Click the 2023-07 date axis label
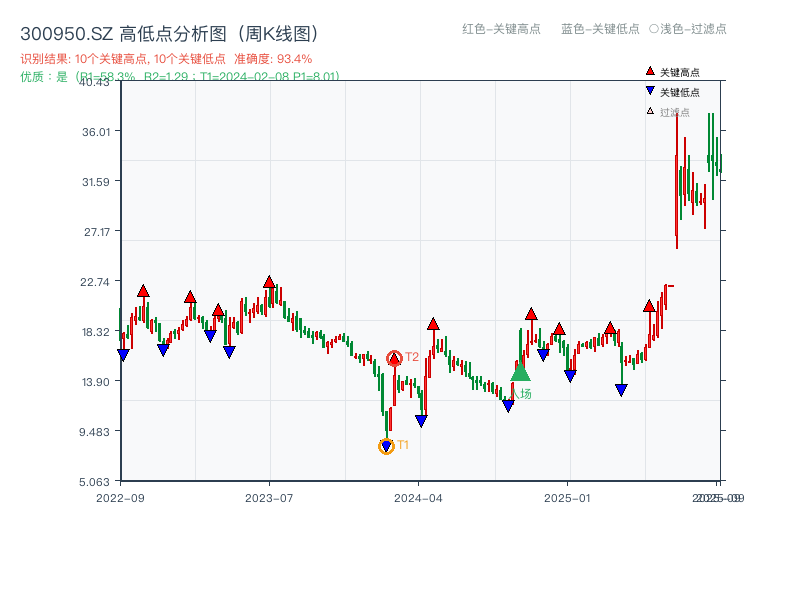This screenshot has width=800, height=600. coord(269,498)
